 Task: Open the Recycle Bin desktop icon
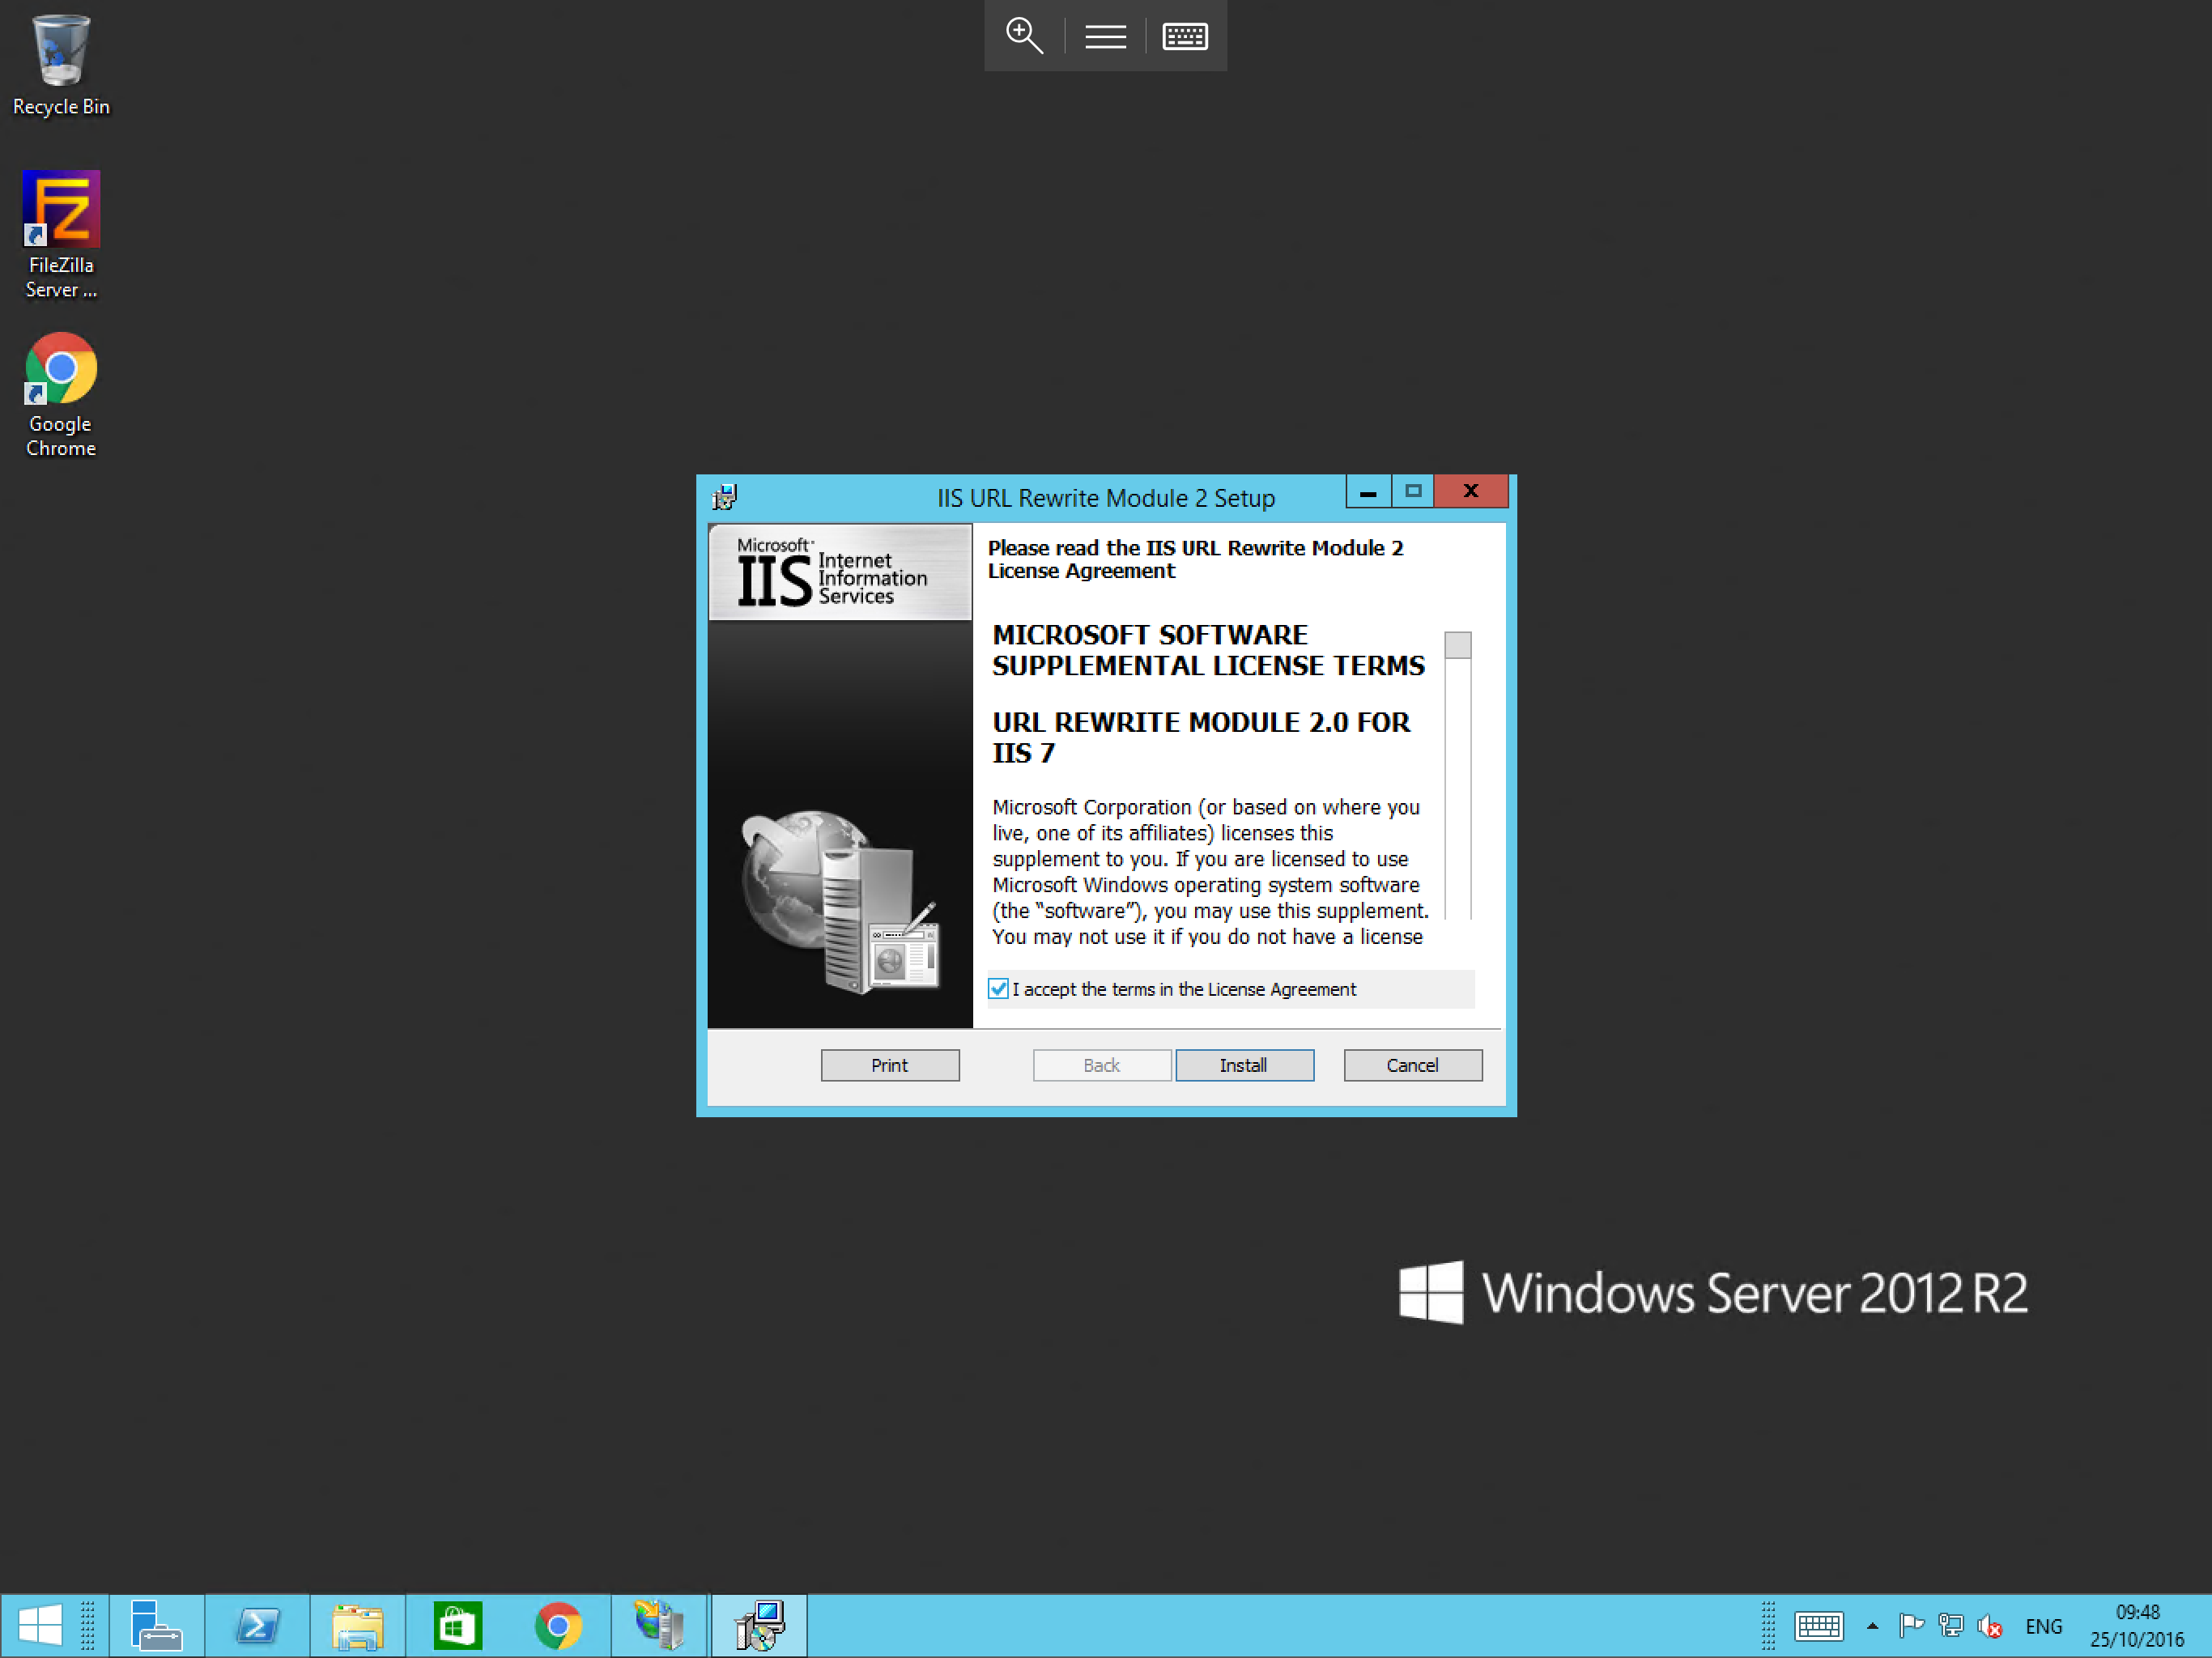[61, 65]
